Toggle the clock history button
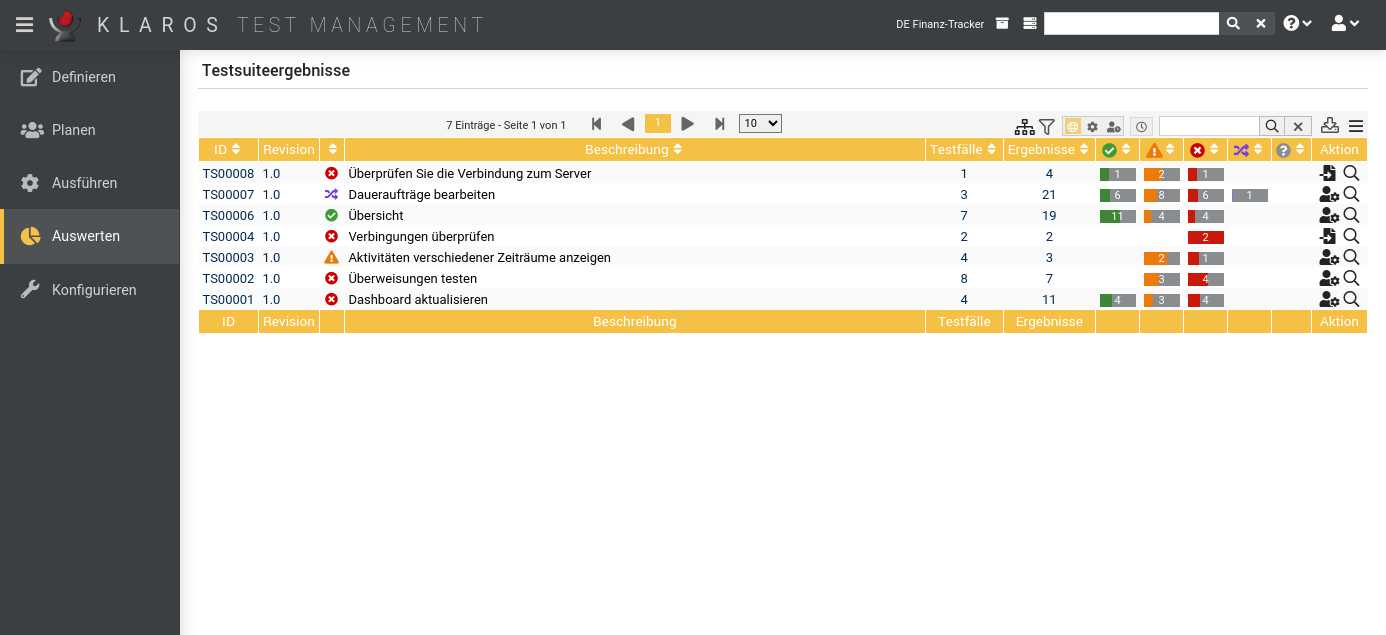This screenshot has height=635, width=1386. point(1141,126)
